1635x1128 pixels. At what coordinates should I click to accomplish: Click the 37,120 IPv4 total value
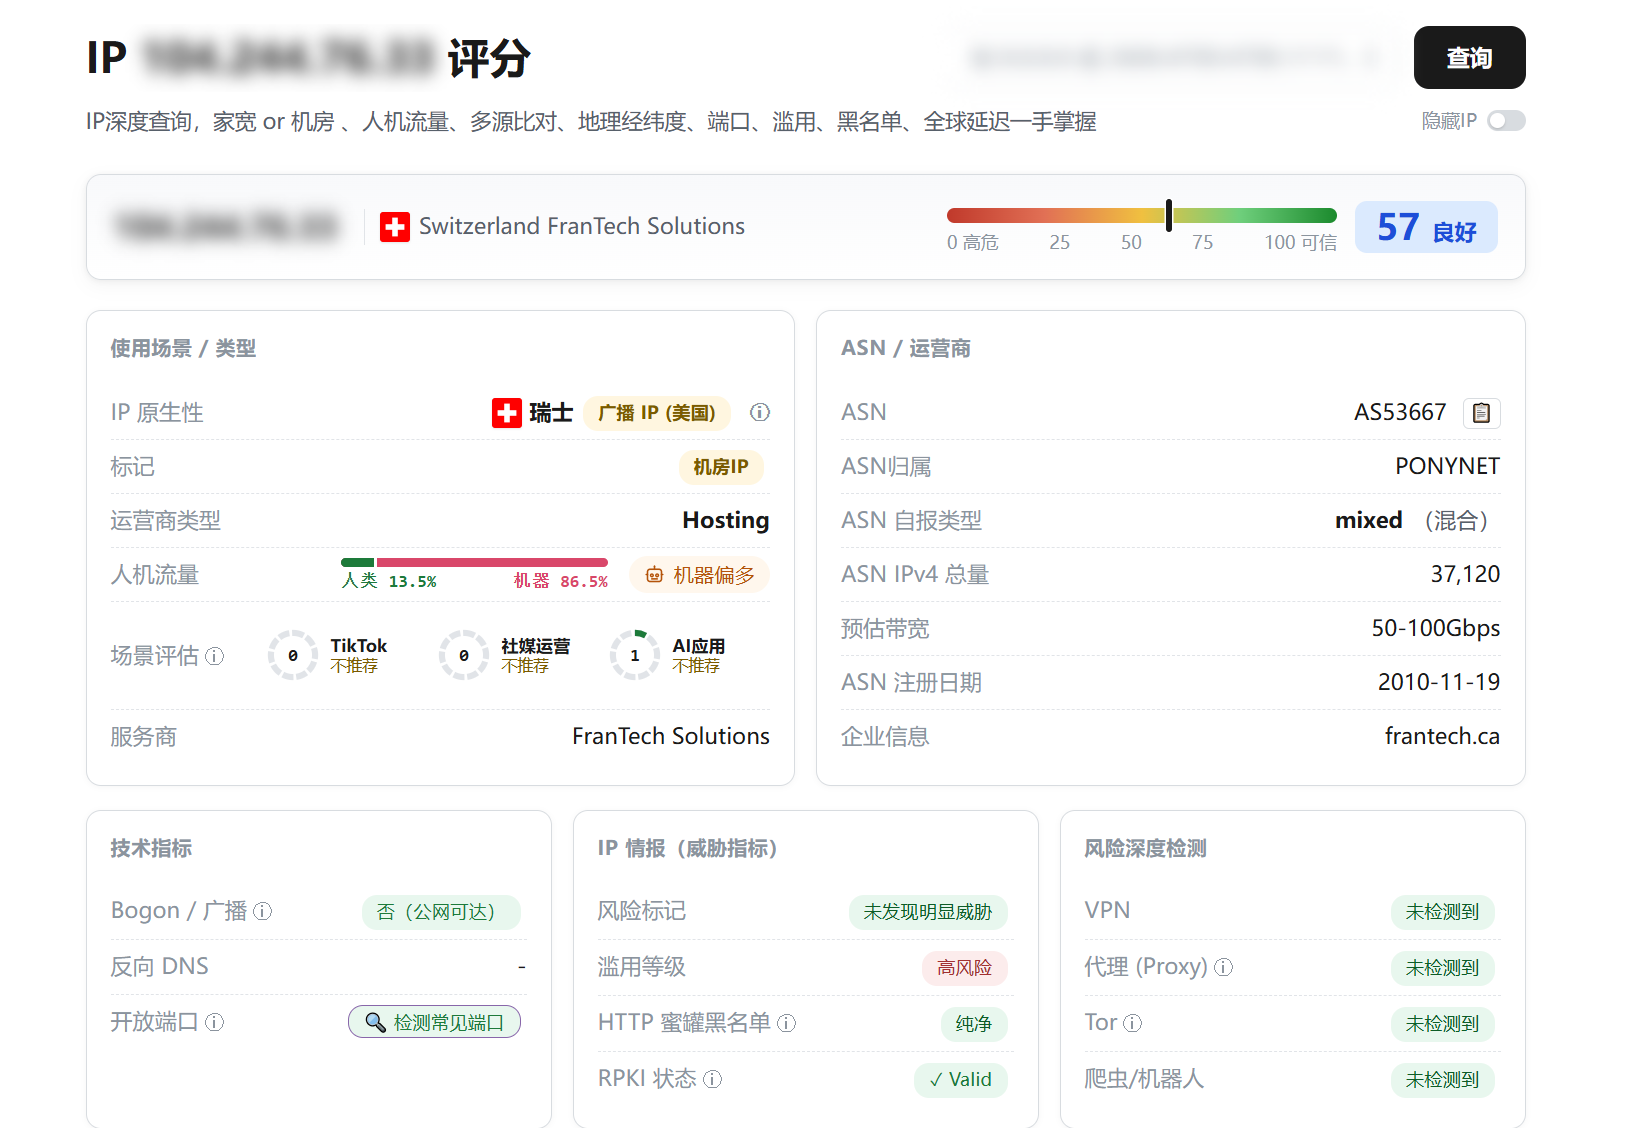click(1465, 574)
